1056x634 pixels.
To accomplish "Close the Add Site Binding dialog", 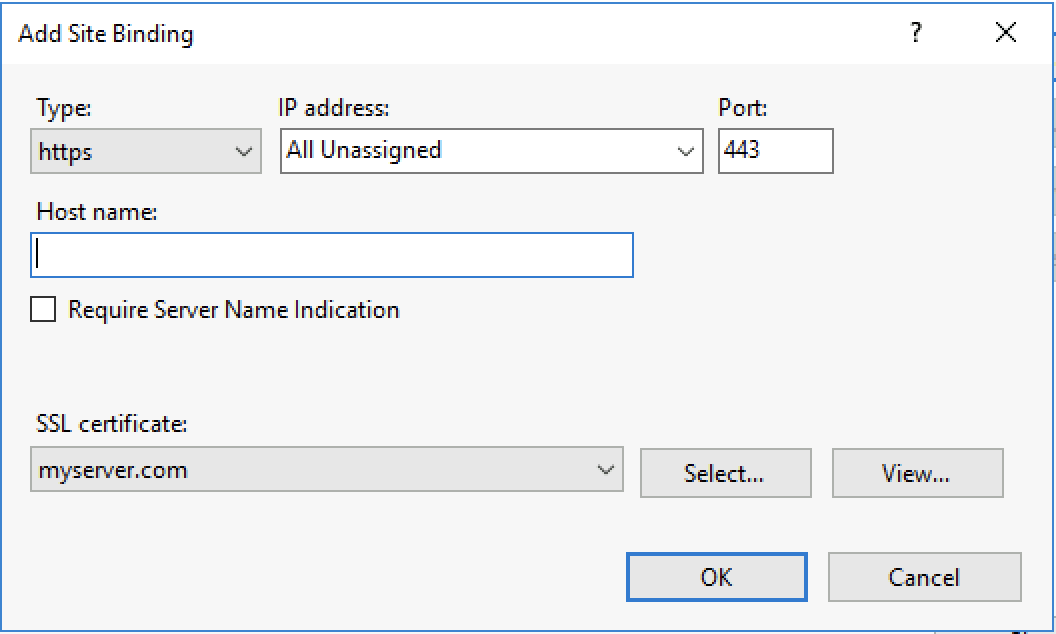I will coord(1006,34).
